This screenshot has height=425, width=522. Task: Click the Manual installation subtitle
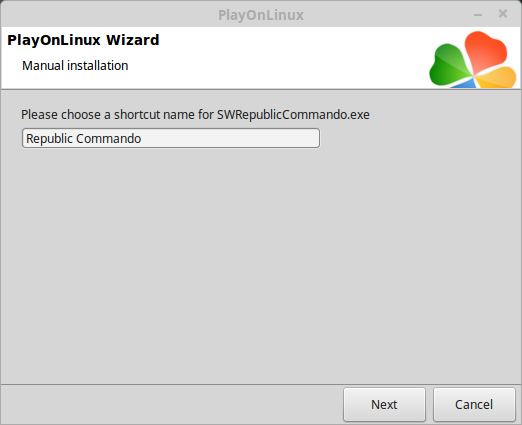pos(75,66)
